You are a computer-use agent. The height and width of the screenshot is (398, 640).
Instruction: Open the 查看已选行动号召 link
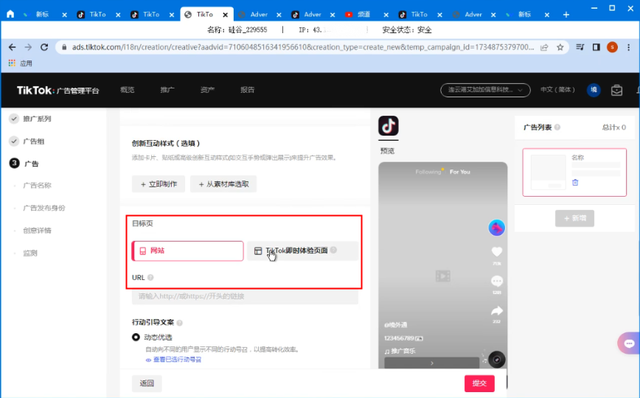pos(177,360)
